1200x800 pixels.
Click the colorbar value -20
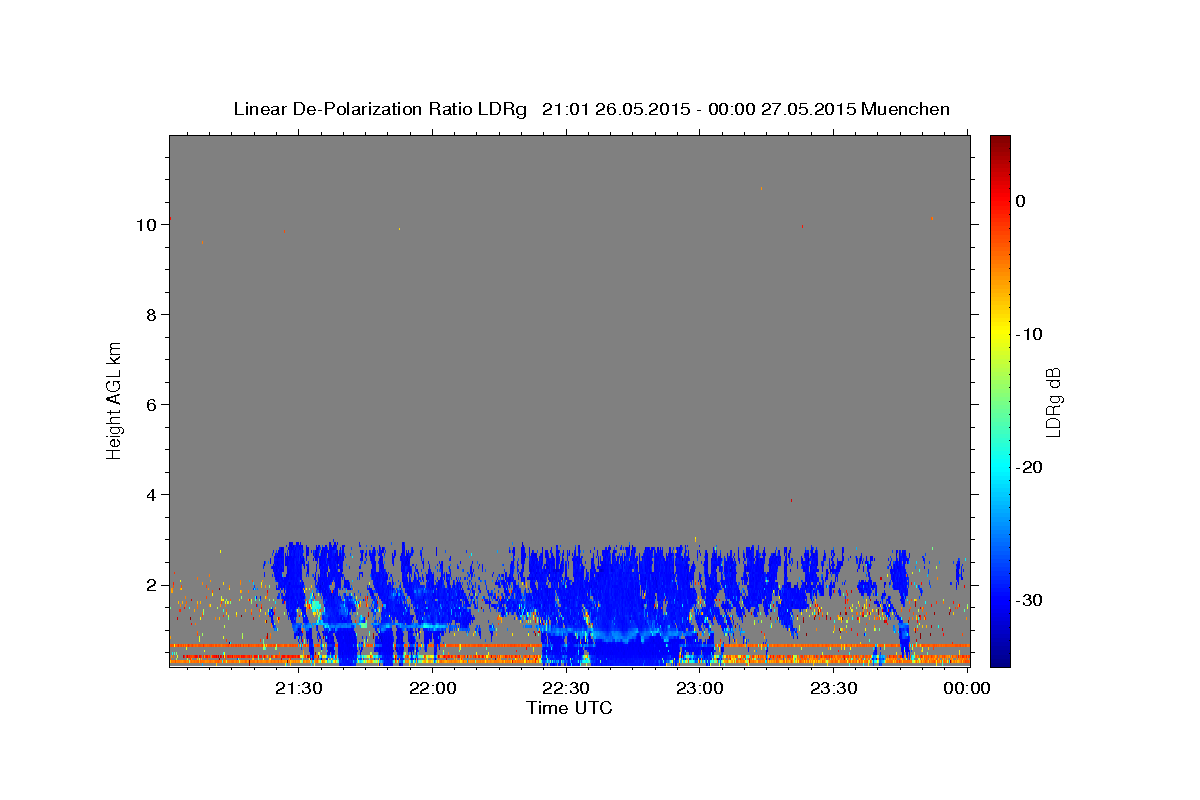(x=1029, y=467)
